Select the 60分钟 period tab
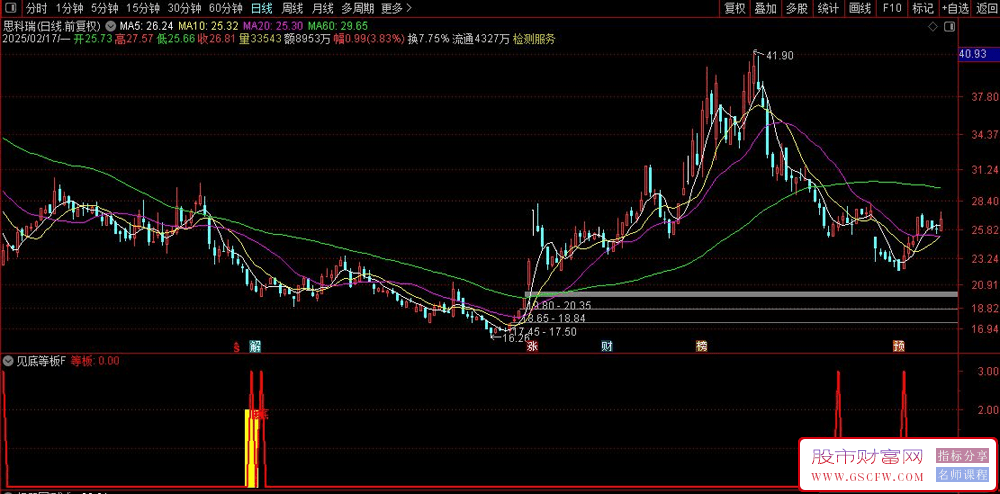Screen dimensions: 1000x494 point(226,8)
